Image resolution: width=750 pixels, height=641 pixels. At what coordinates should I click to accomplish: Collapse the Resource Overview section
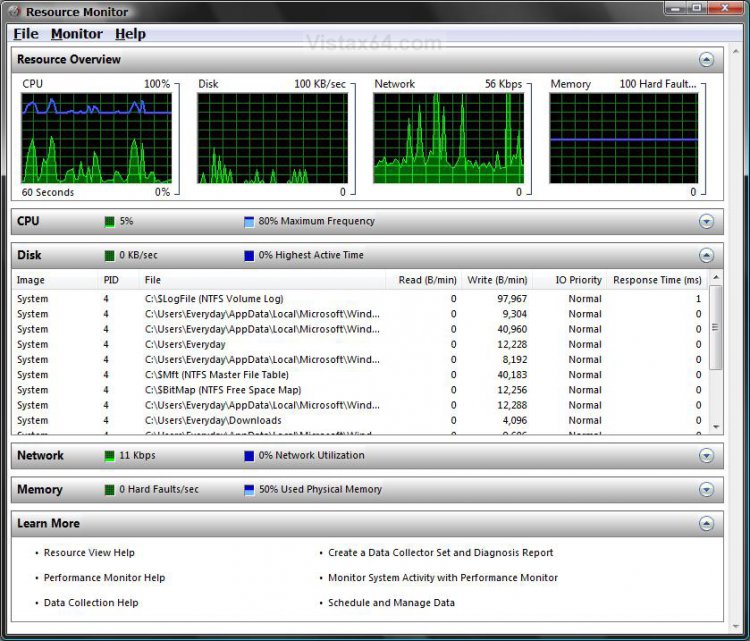click(x=706, y=60)
